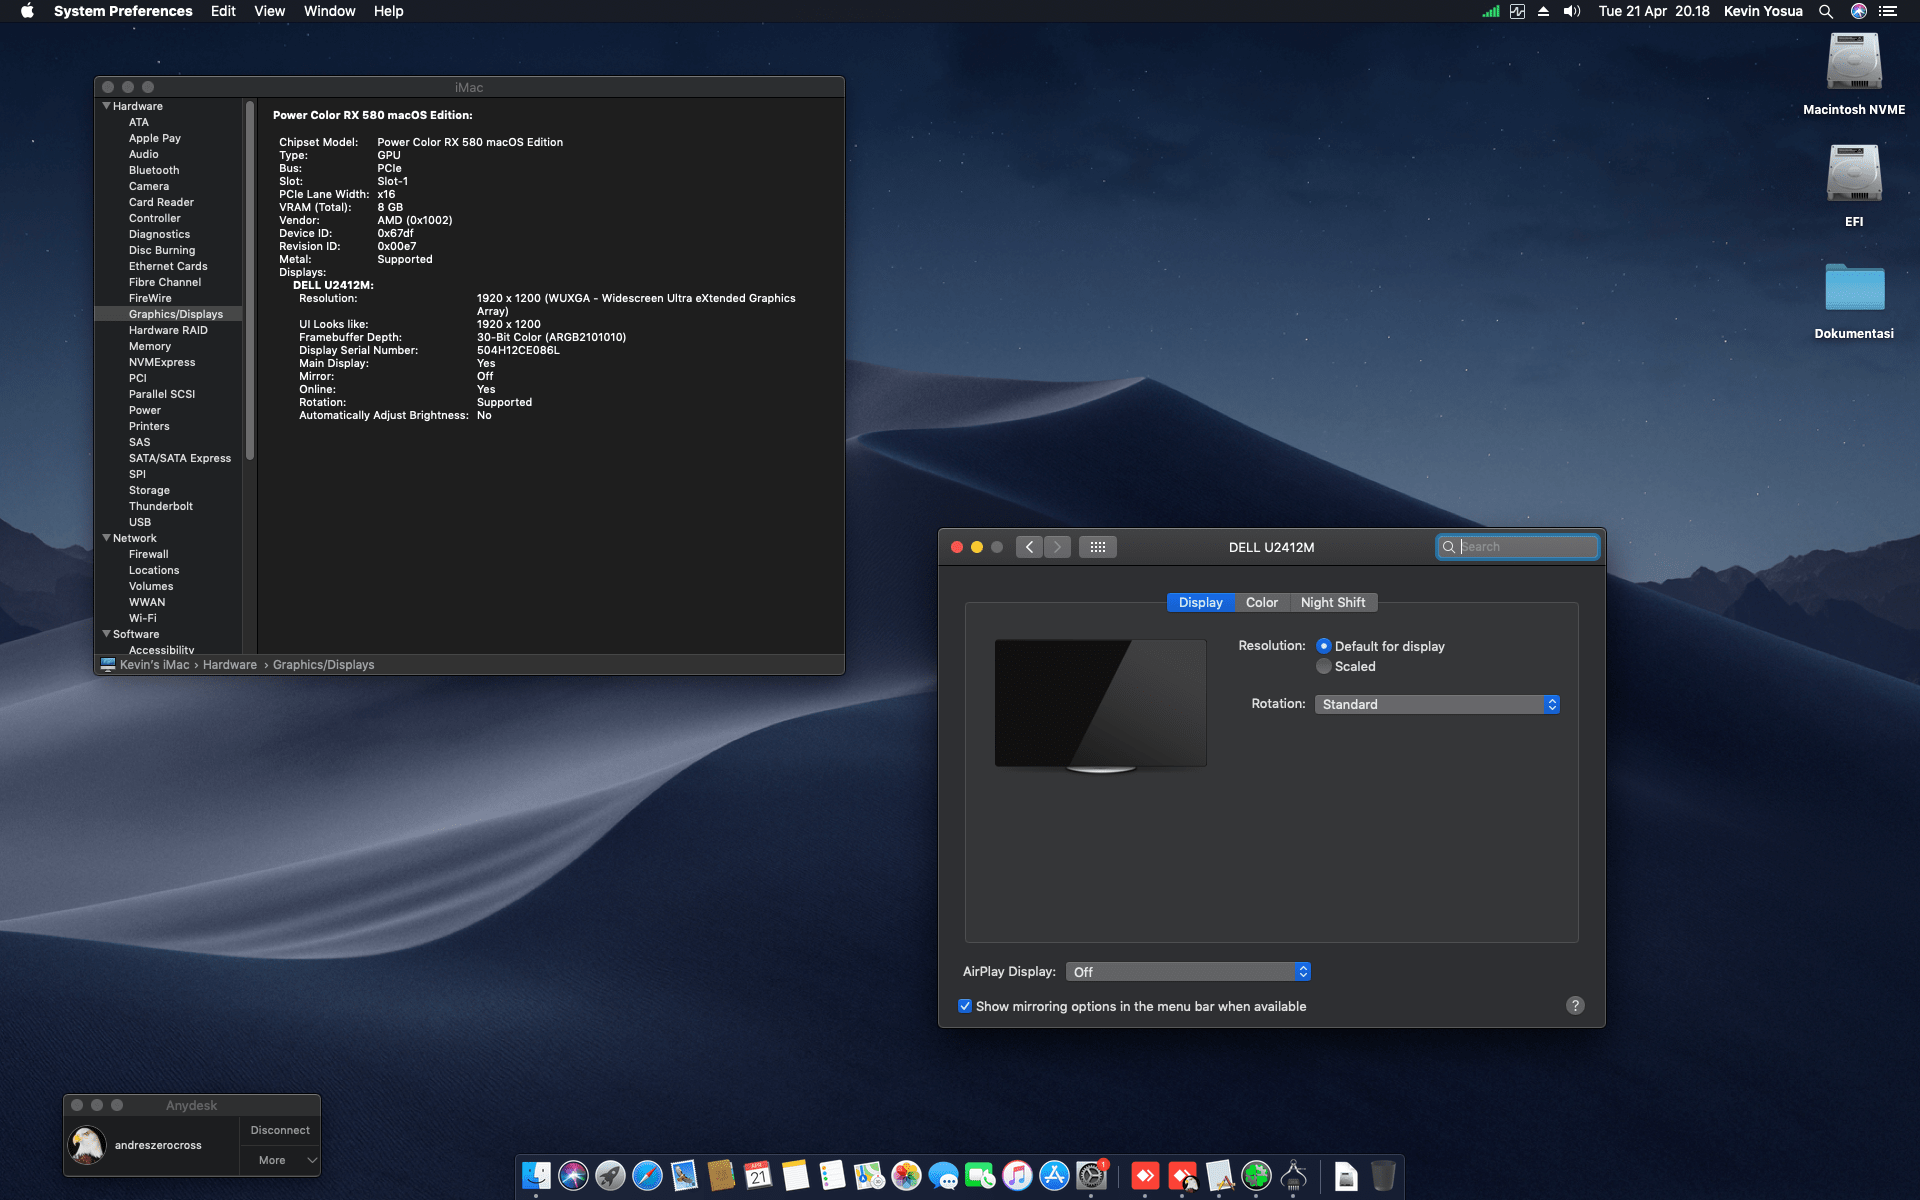This screenshot has height=1200, width=1920.
Task: Open the AirPlay Display dropdown
Action: (x=1188, y=972)
